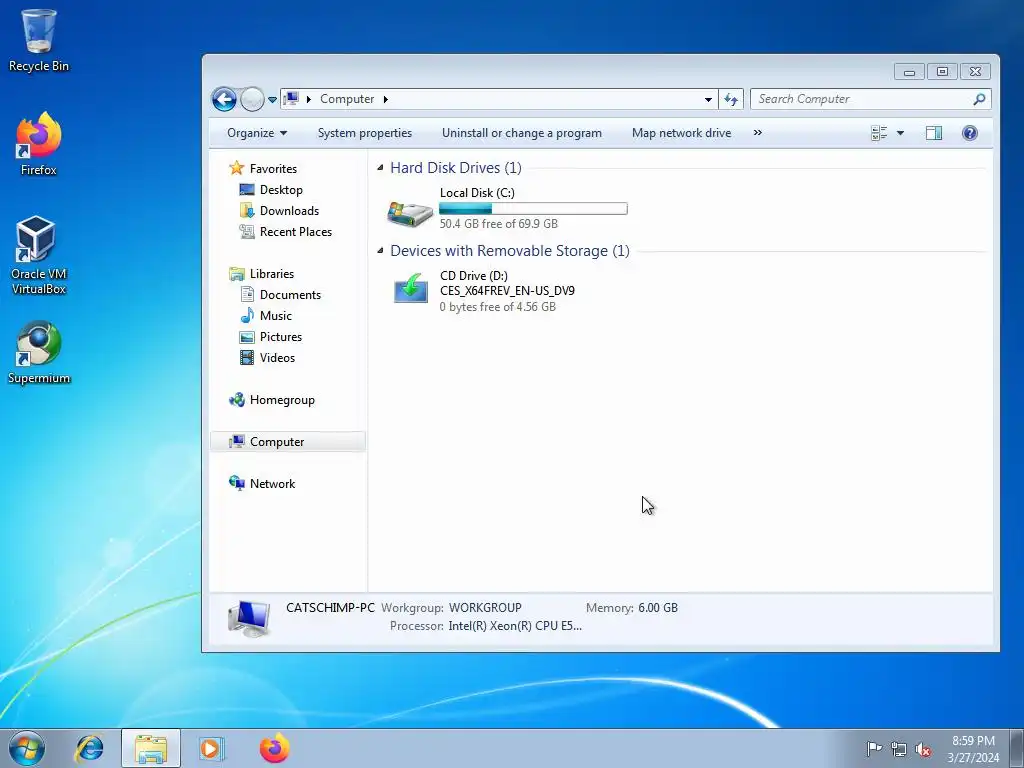Image resolution: width=1024 pixels, height=768 pixels.
Task: Click CATSCHIMP-PC name in details pane
Action: coord(330,607)
